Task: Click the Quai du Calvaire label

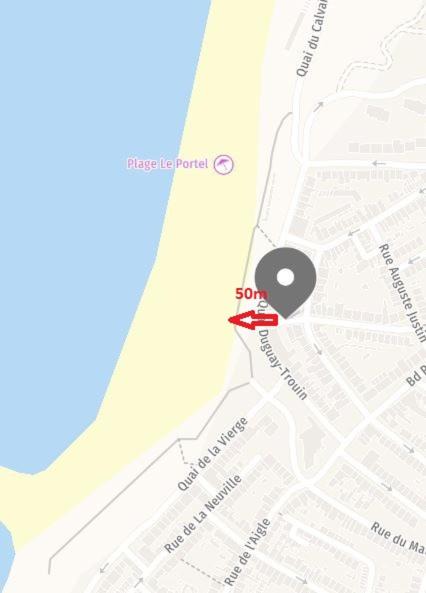Action: click(x=312, y=38)
